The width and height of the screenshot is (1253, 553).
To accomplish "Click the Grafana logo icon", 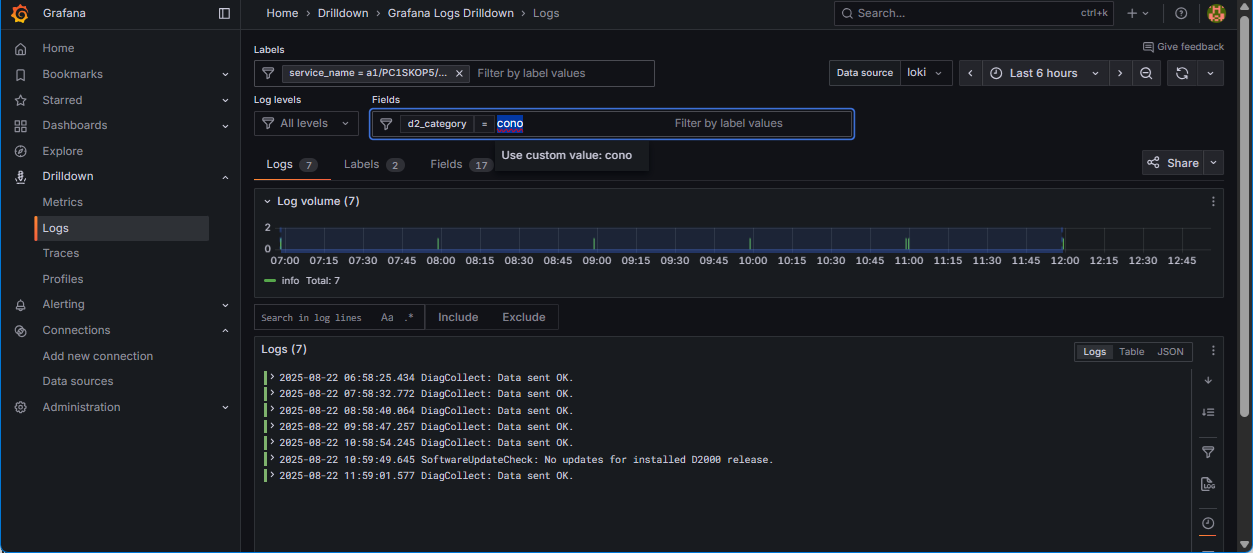I will pos(21,13).
